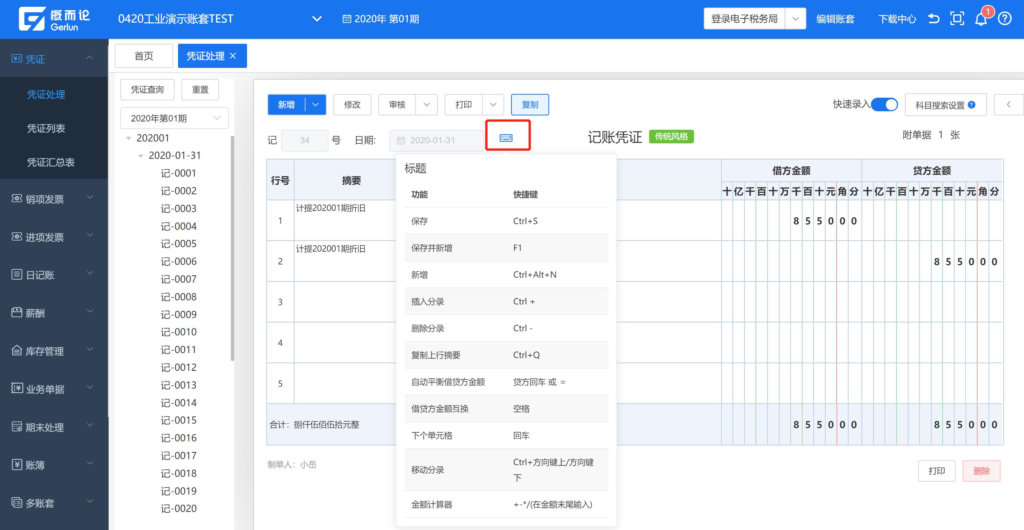
Task: Click the voucher tree scrollbar
Action: [x=232, y=248]
